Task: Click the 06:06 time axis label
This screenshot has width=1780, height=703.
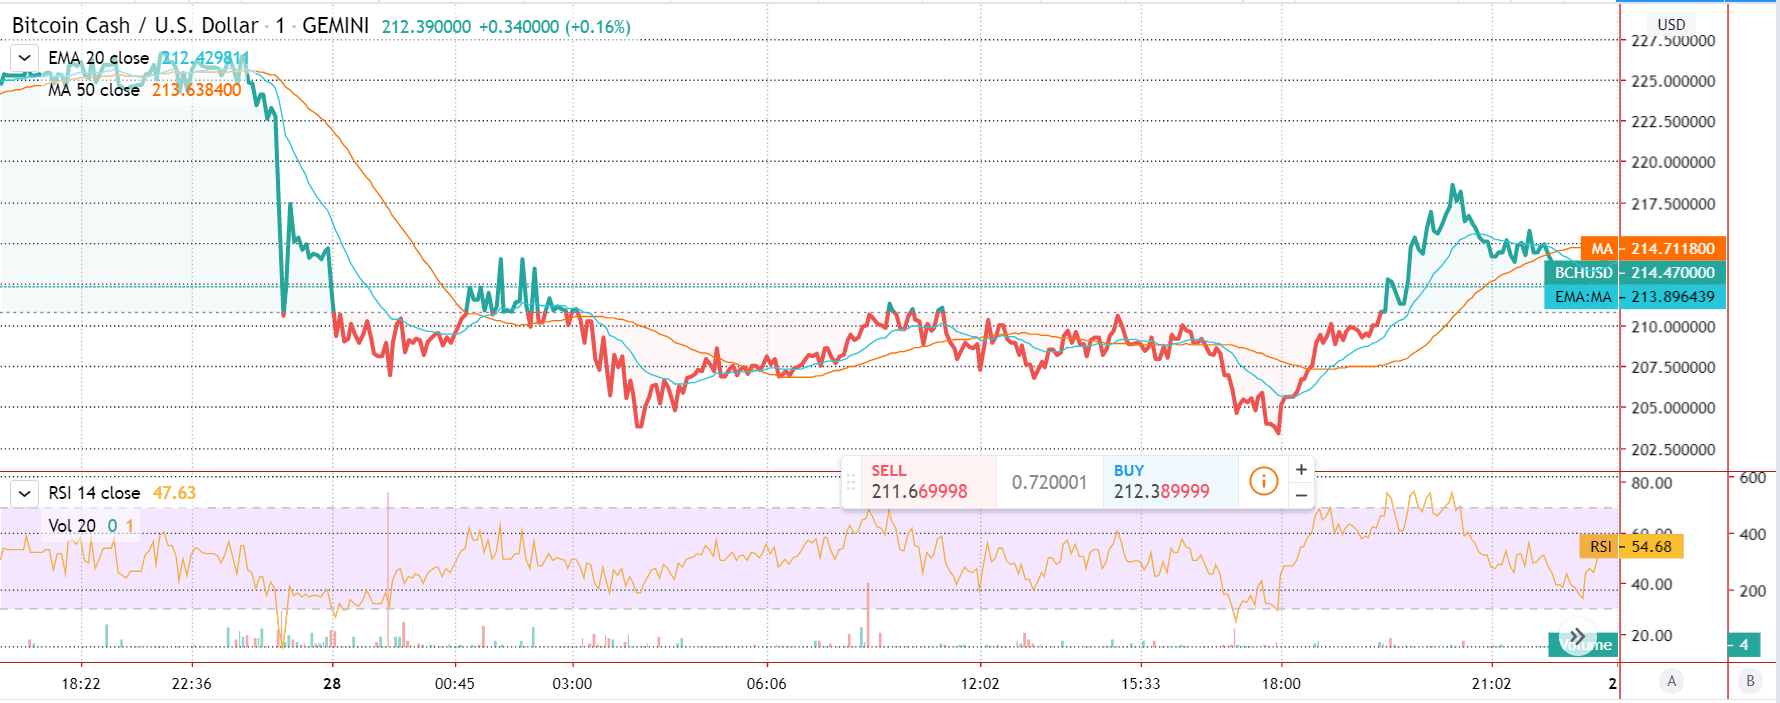Action: click(767, 684)
